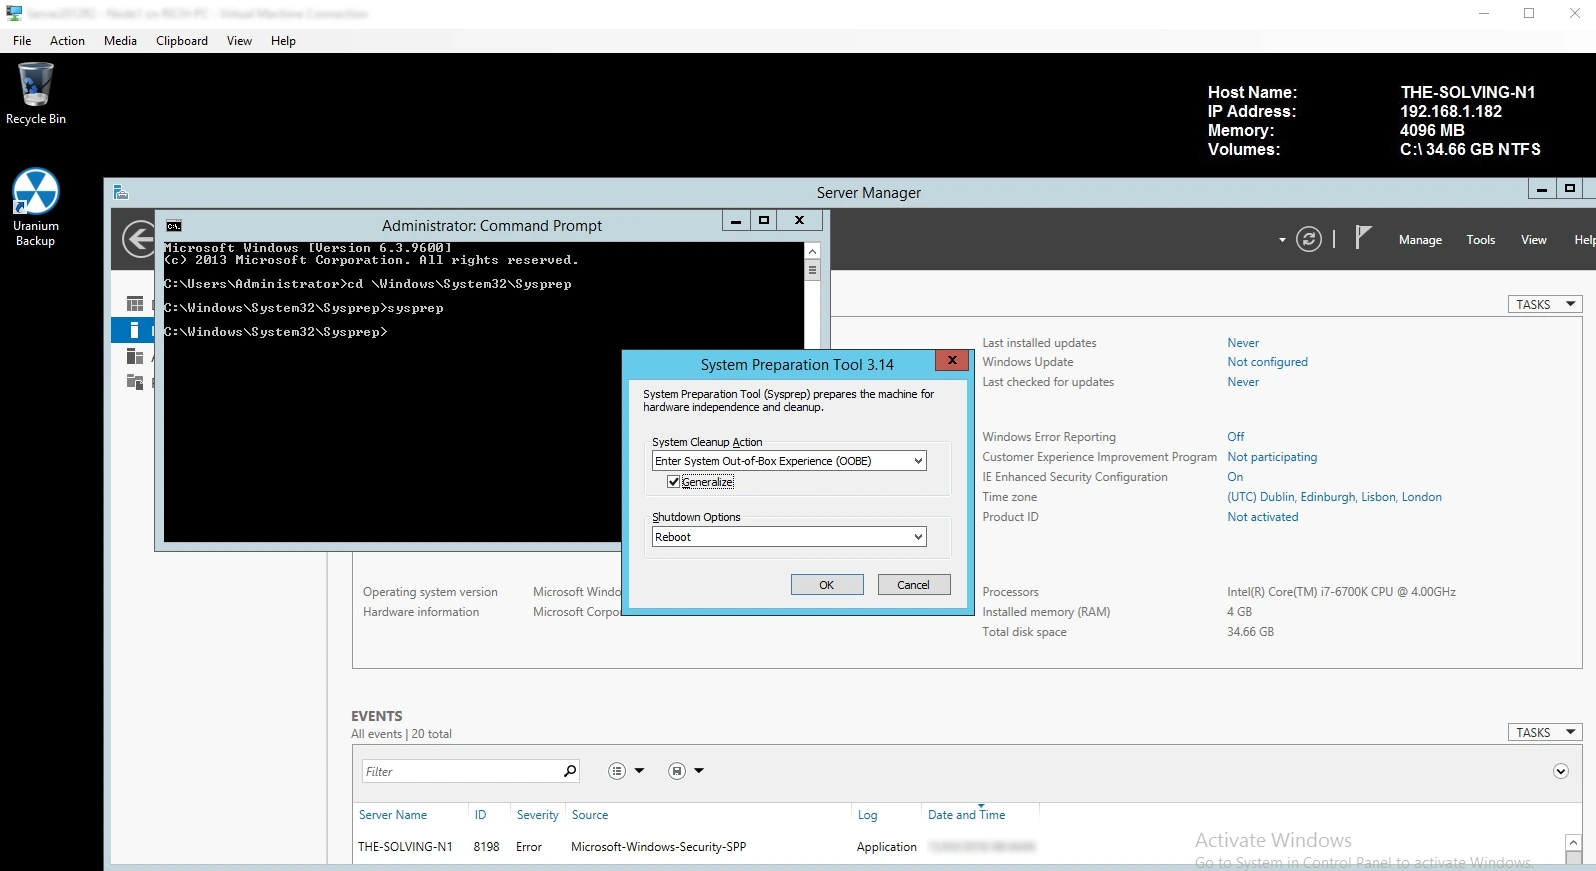Click the events list scrollbar up arrow
This screenshot has width=1596, height=871.
coord(1573,843)
